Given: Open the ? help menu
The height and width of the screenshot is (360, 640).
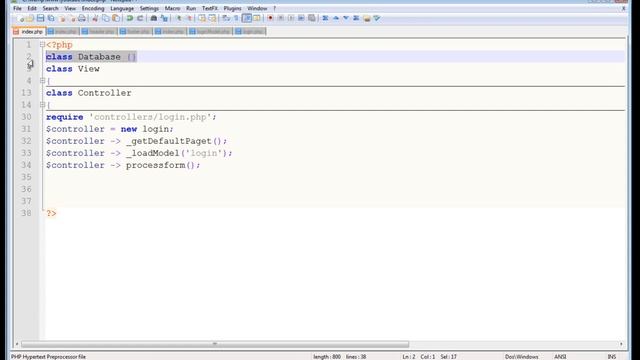Looking at the screenshot, I should [x=275, y=8].
